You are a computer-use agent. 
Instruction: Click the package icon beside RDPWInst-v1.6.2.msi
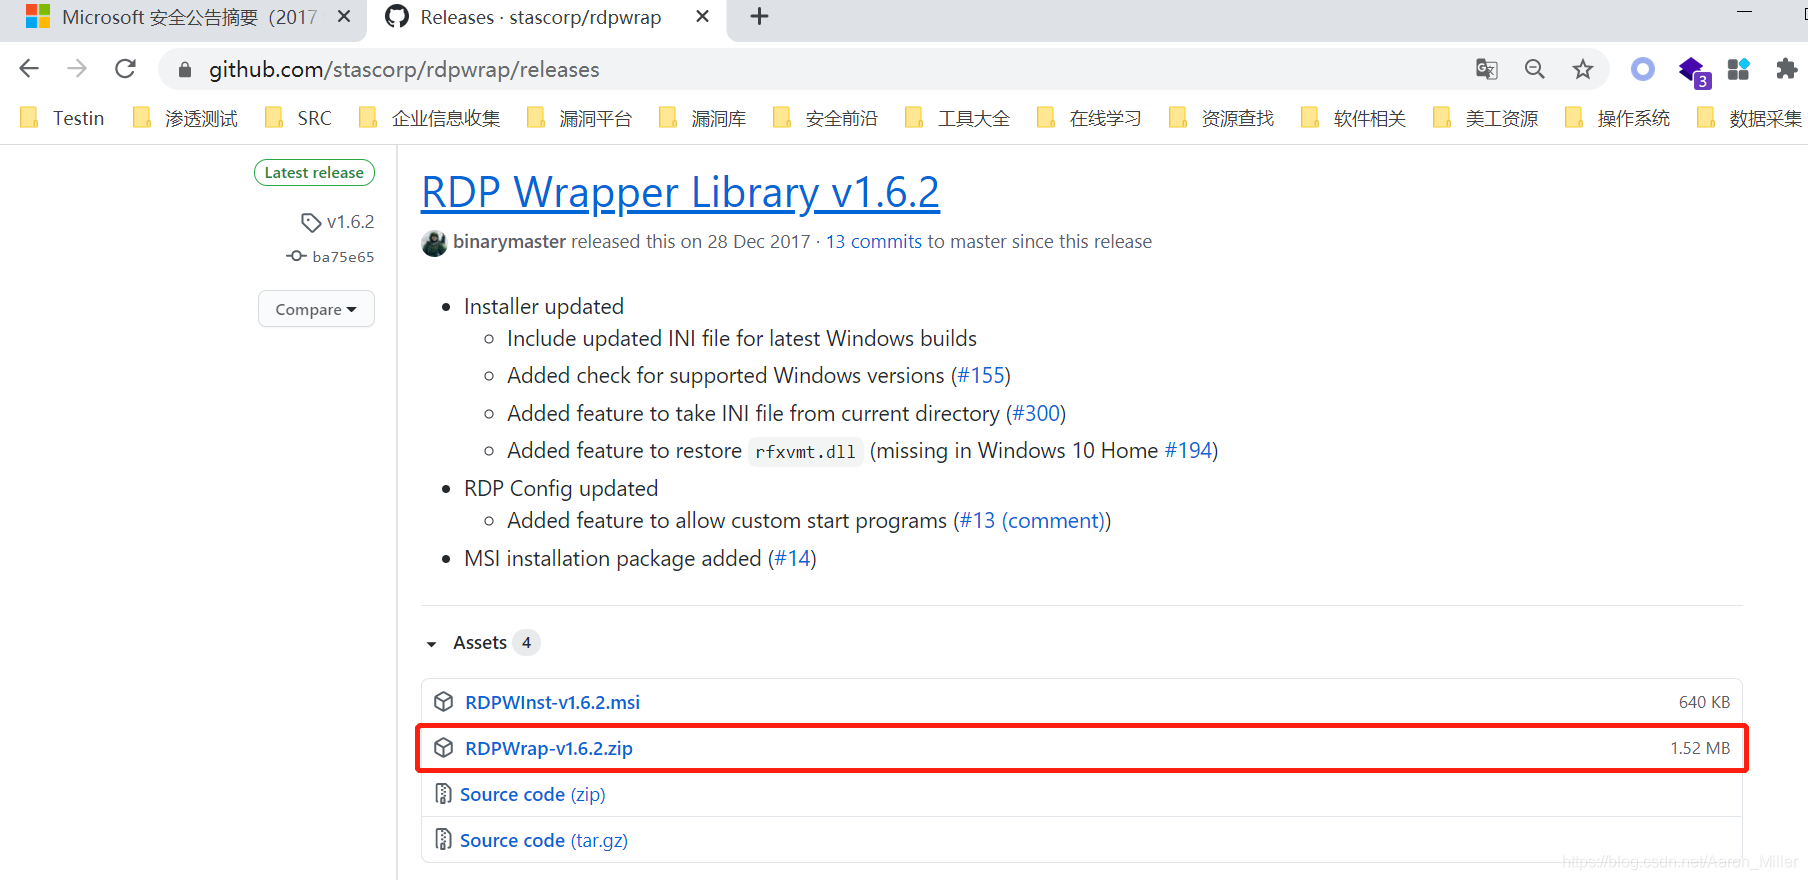pyautogui.click(x=444, y=703)
